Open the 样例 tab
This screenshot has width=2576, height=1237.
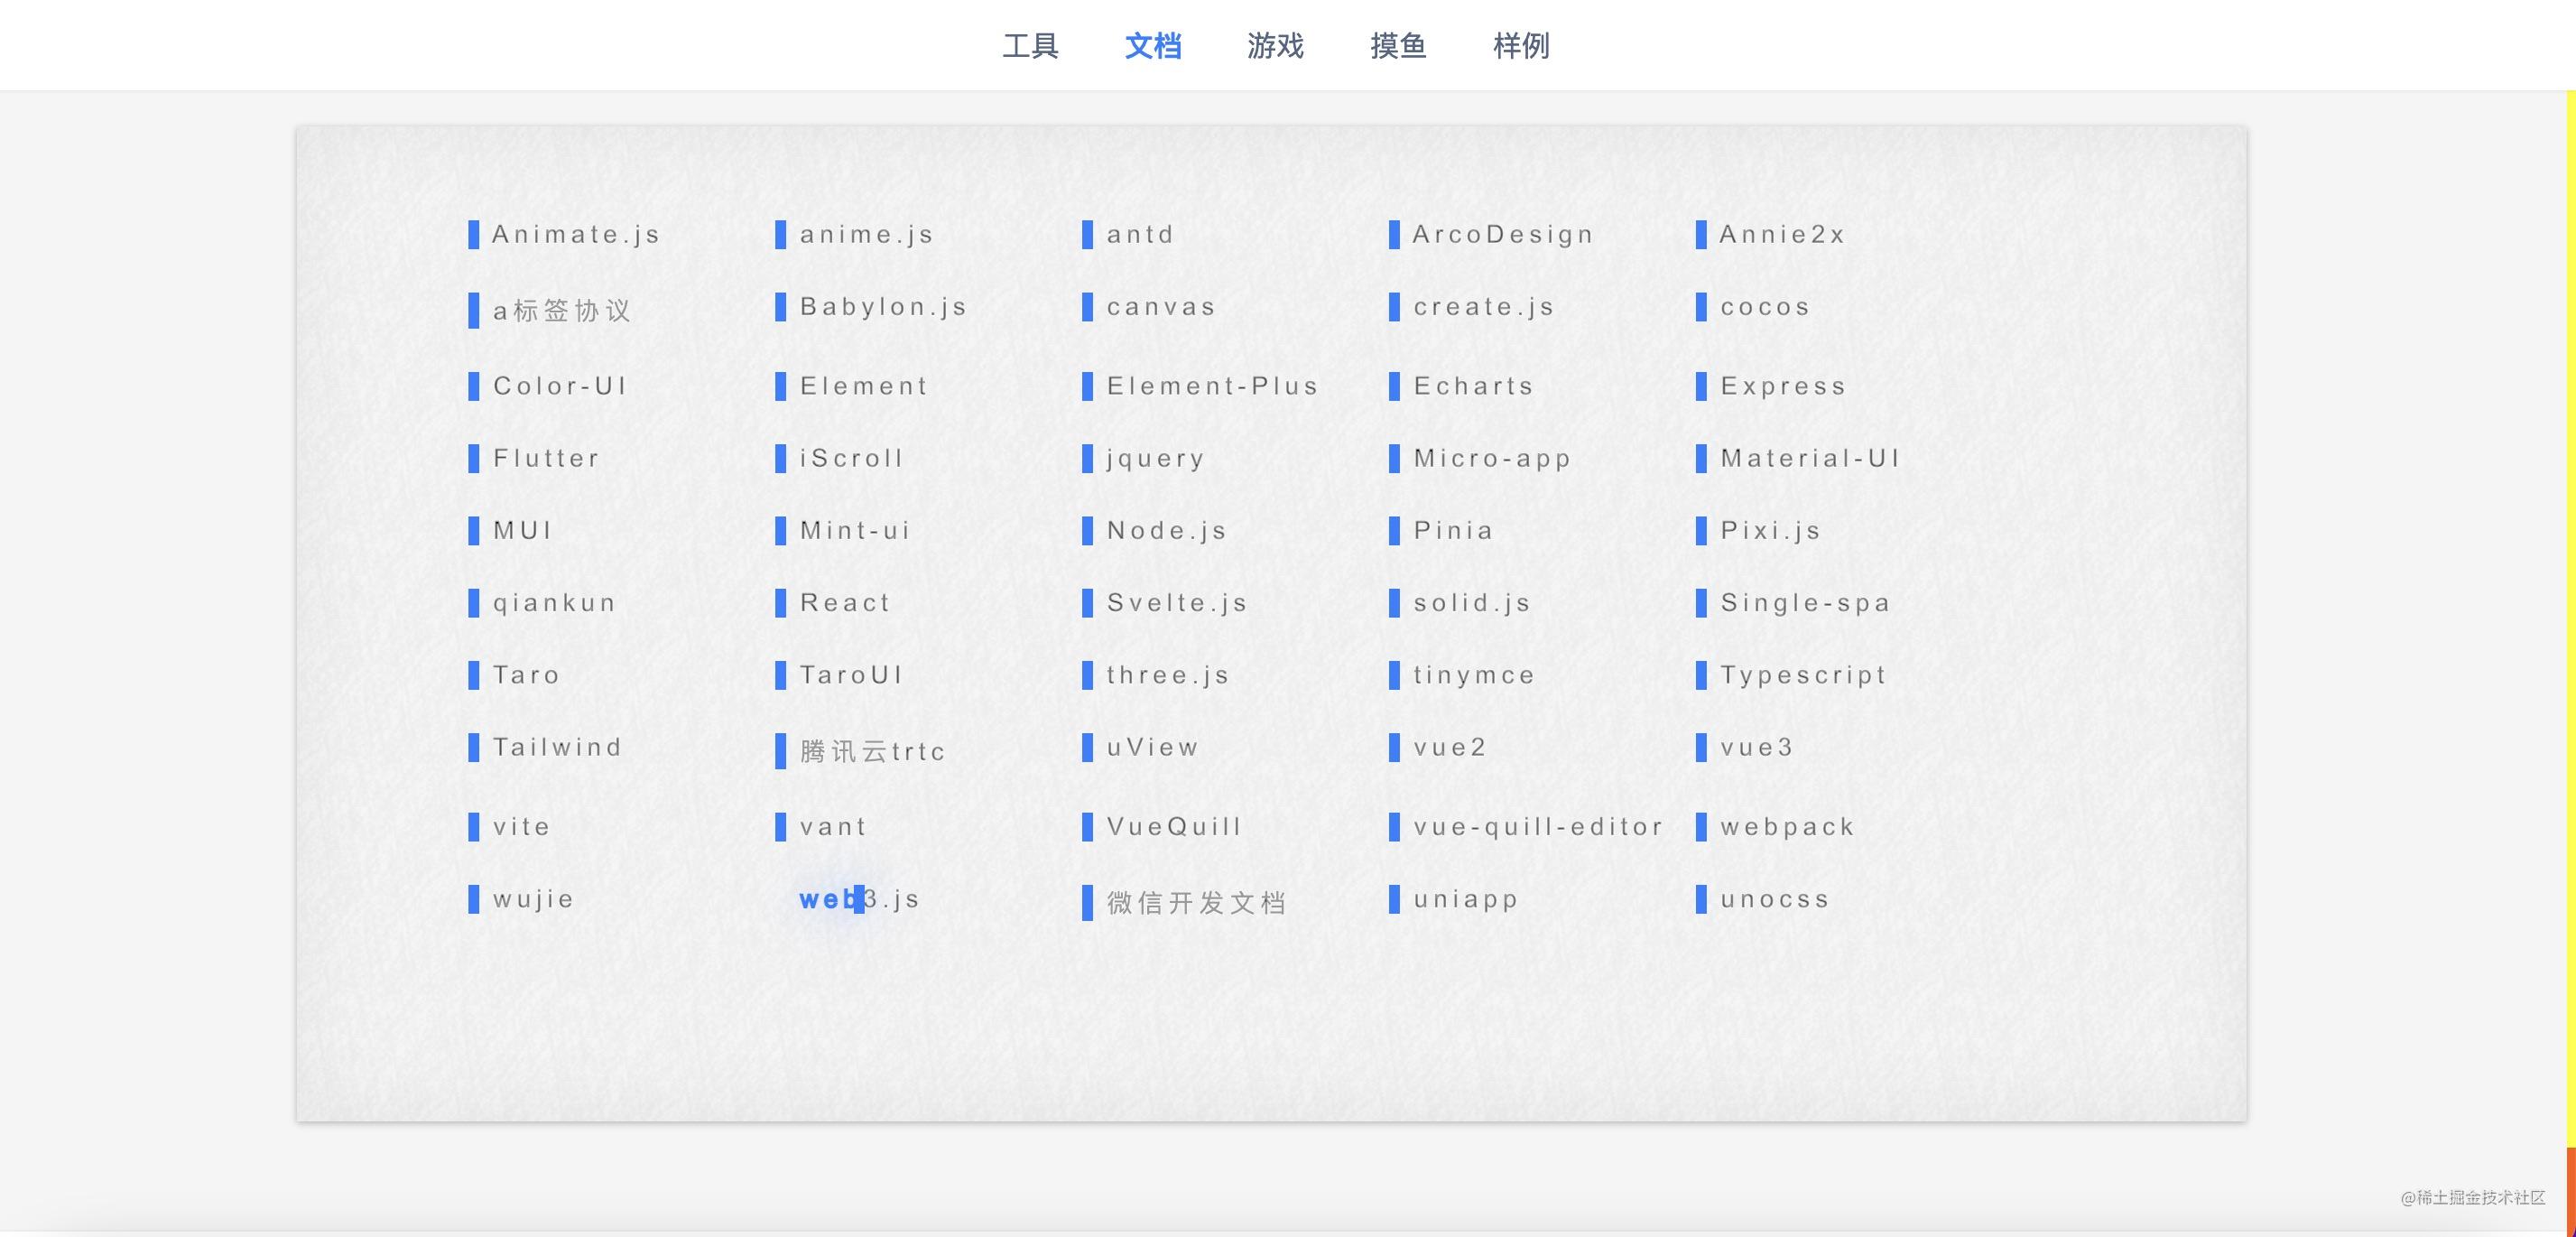1521,46
